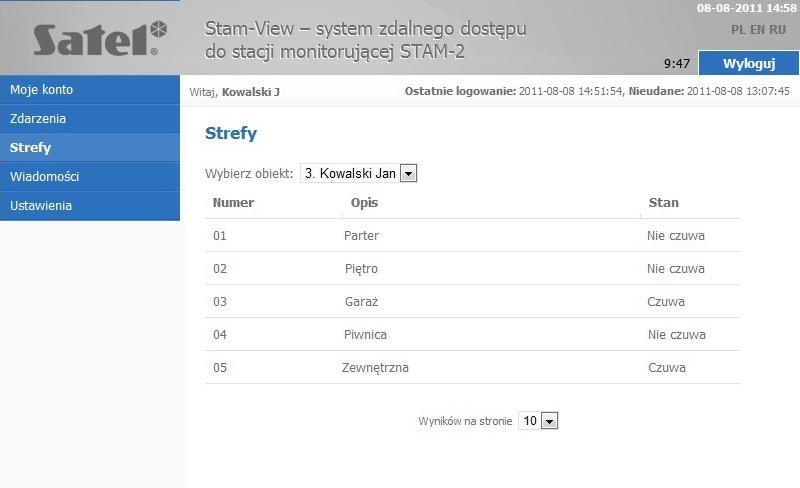Screen dimensions: 800x488
Task: Click zone number 02
Action: 220,269
